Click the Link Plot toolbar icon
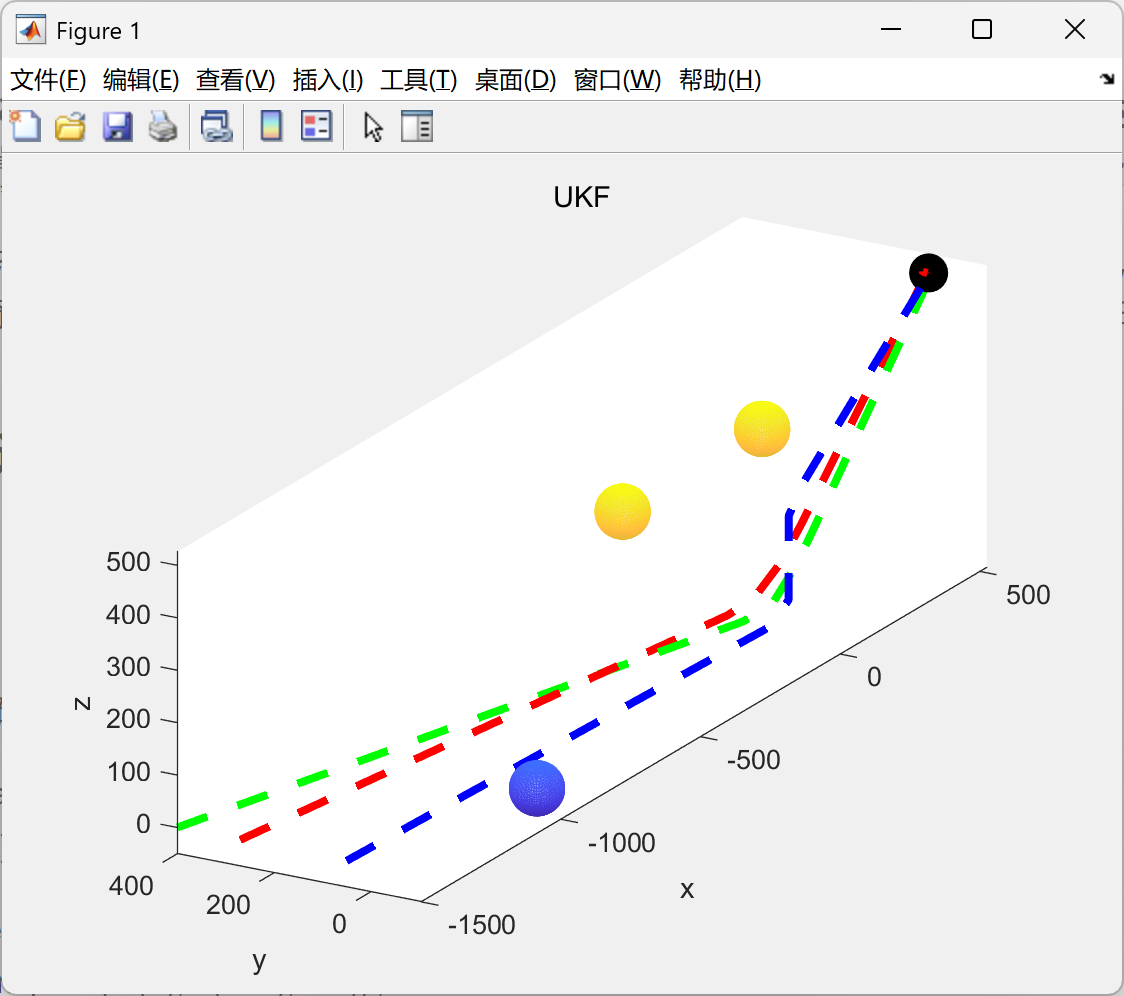This screenshot has height=996, width=1124. 216,127
